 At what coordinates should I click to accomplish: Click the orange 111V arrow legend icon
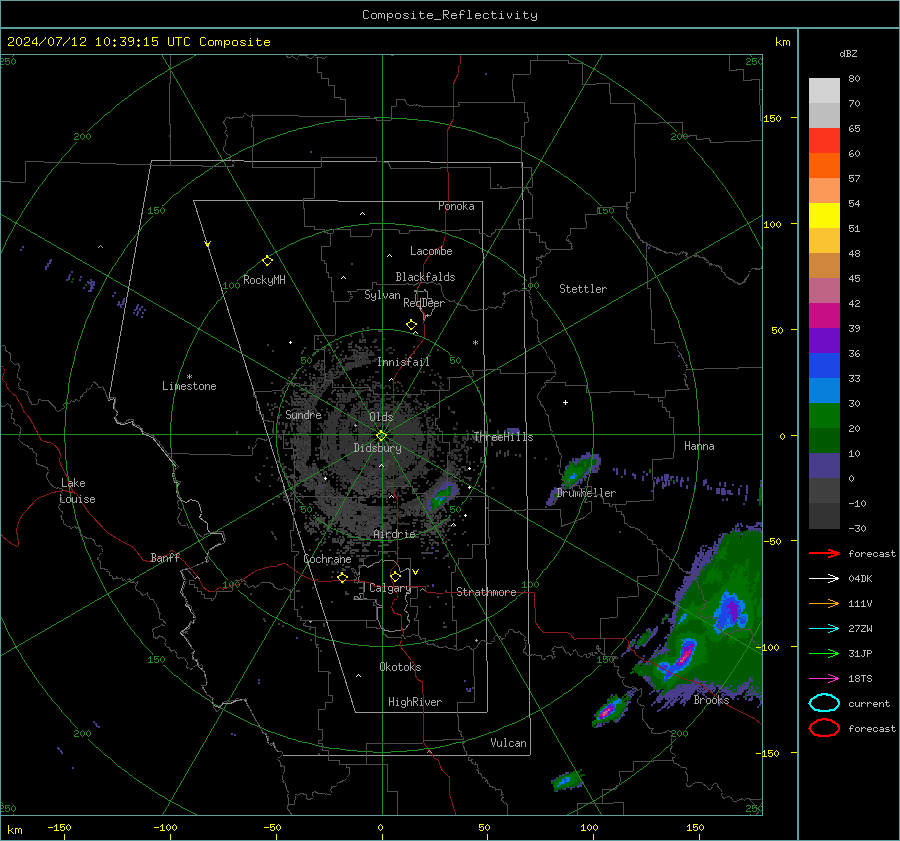pyautogui.click(x=824, y=603)
